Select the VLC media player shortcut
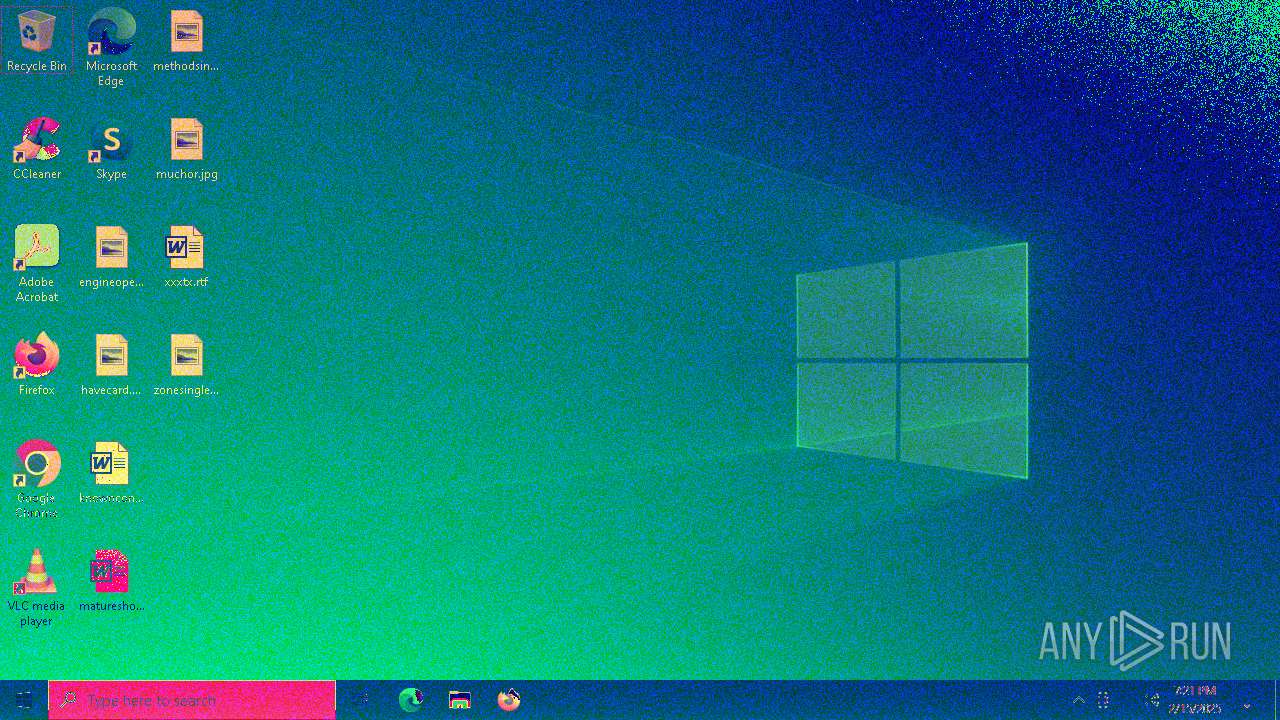 pos(37,587)
